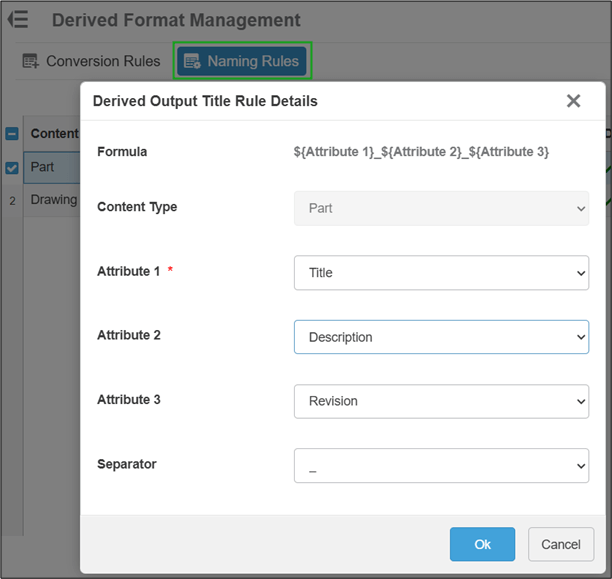Click the Attribute 1 field label
Viewport: 612px width, 579px height.
(128, 271)
